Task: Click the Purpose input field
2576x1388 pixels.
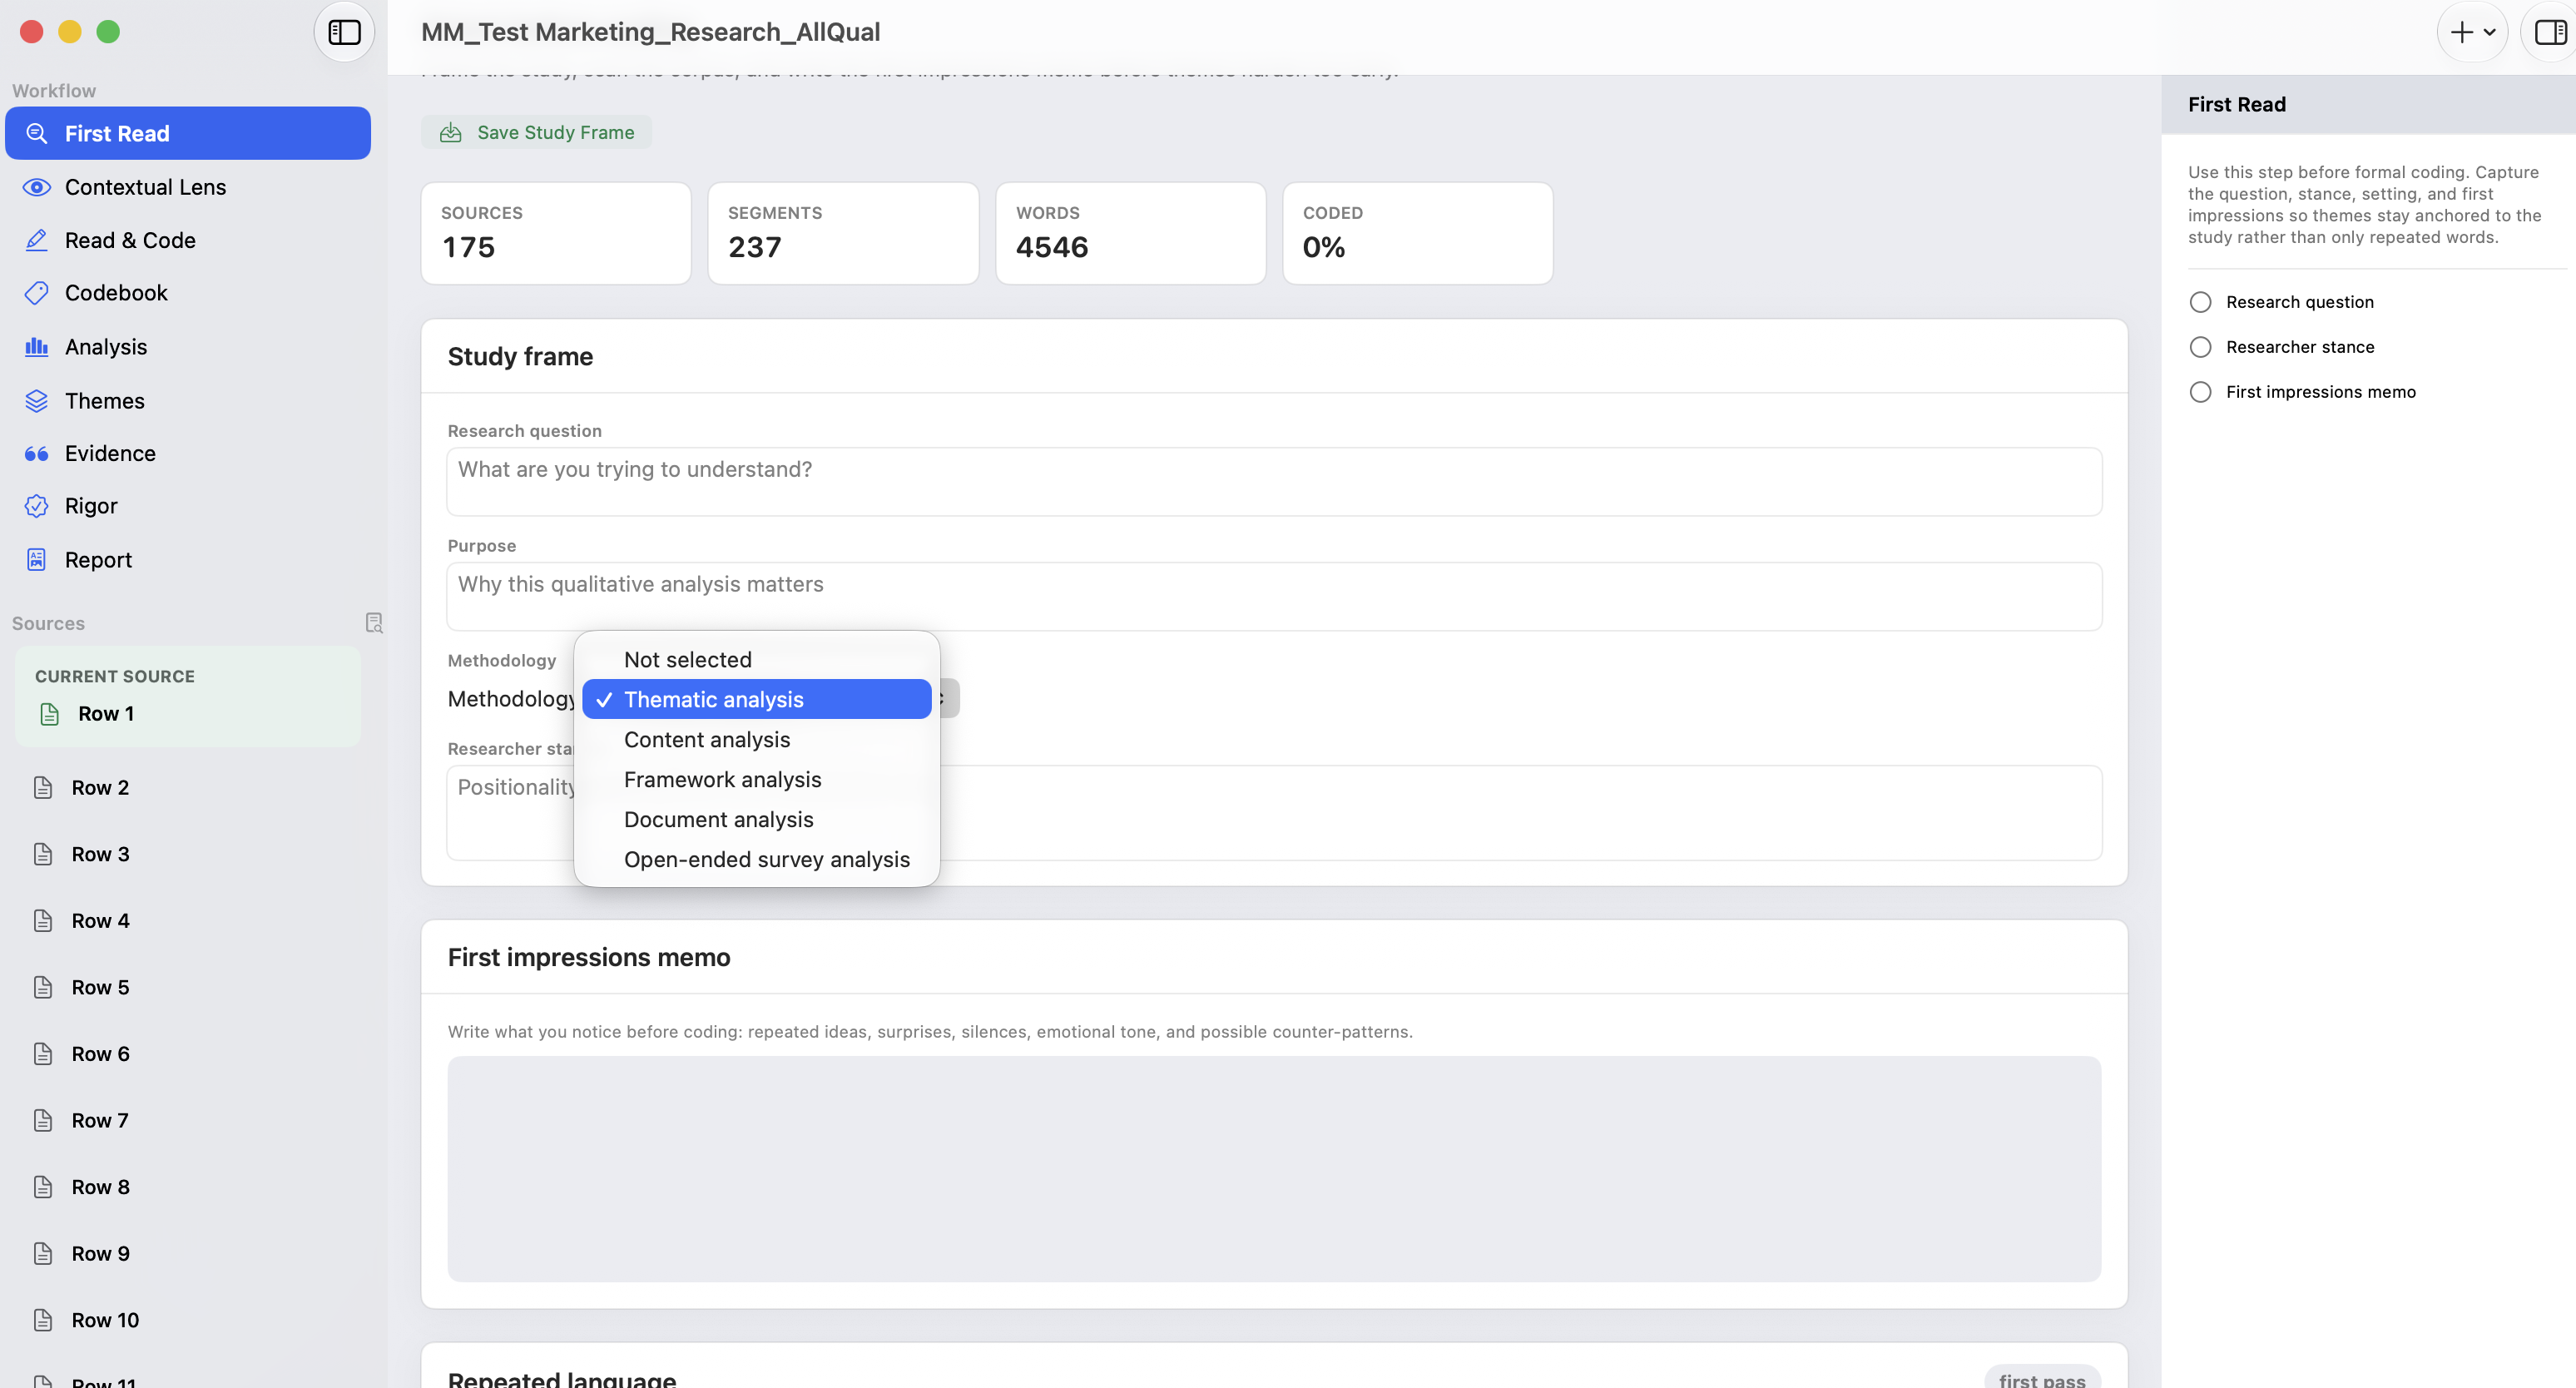Action: [x=1274, y=597]
